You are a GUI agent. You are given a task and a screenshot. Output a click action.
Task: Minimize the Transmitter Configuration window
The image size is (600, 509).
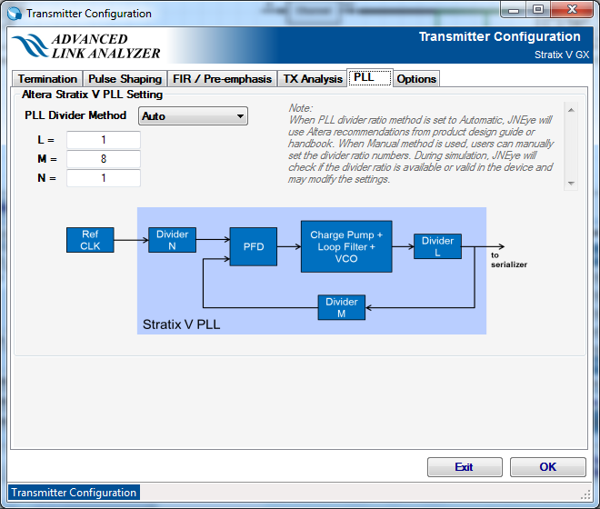pyautogui.click(x=513, y=10)
